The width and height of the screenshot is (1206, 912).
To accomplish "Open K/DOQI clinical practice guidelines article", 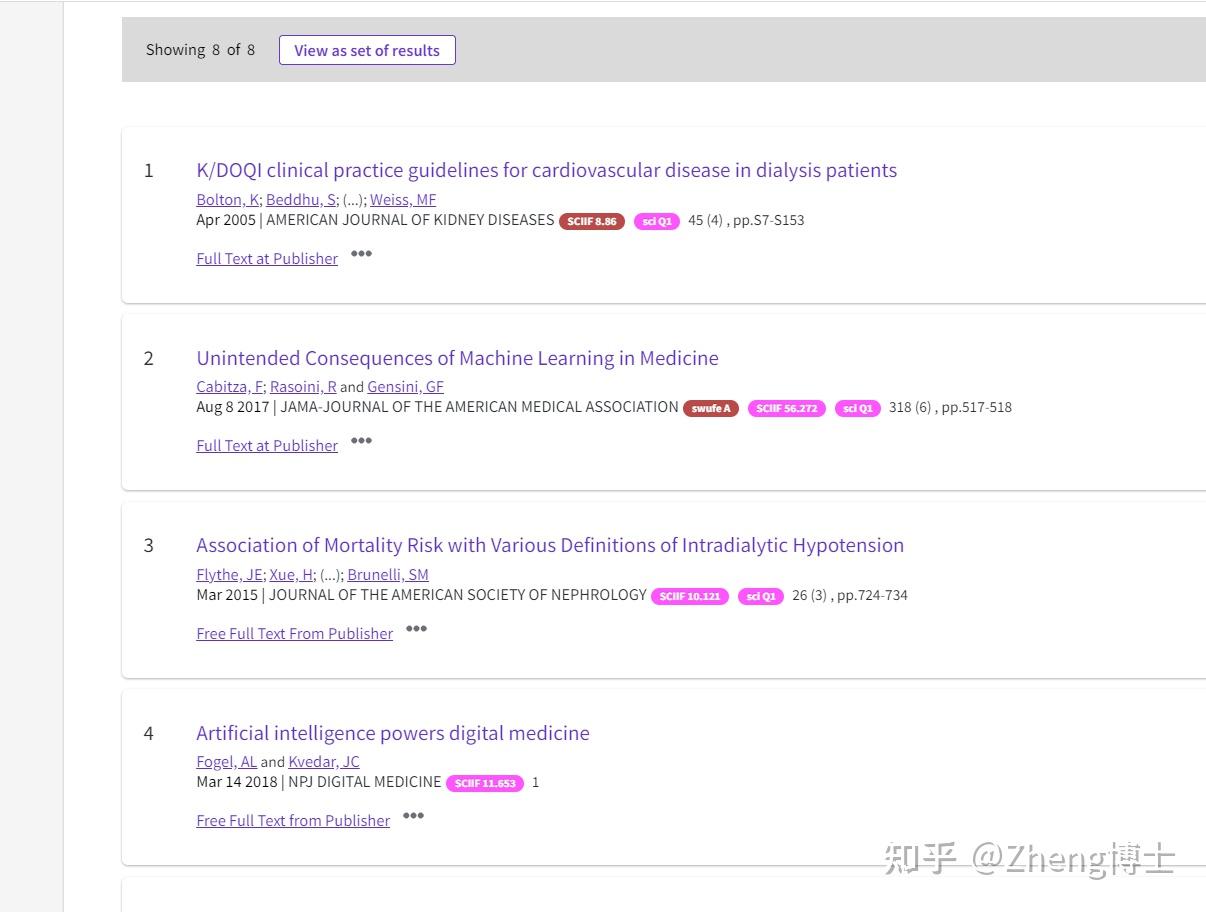I will click(546, 170).
